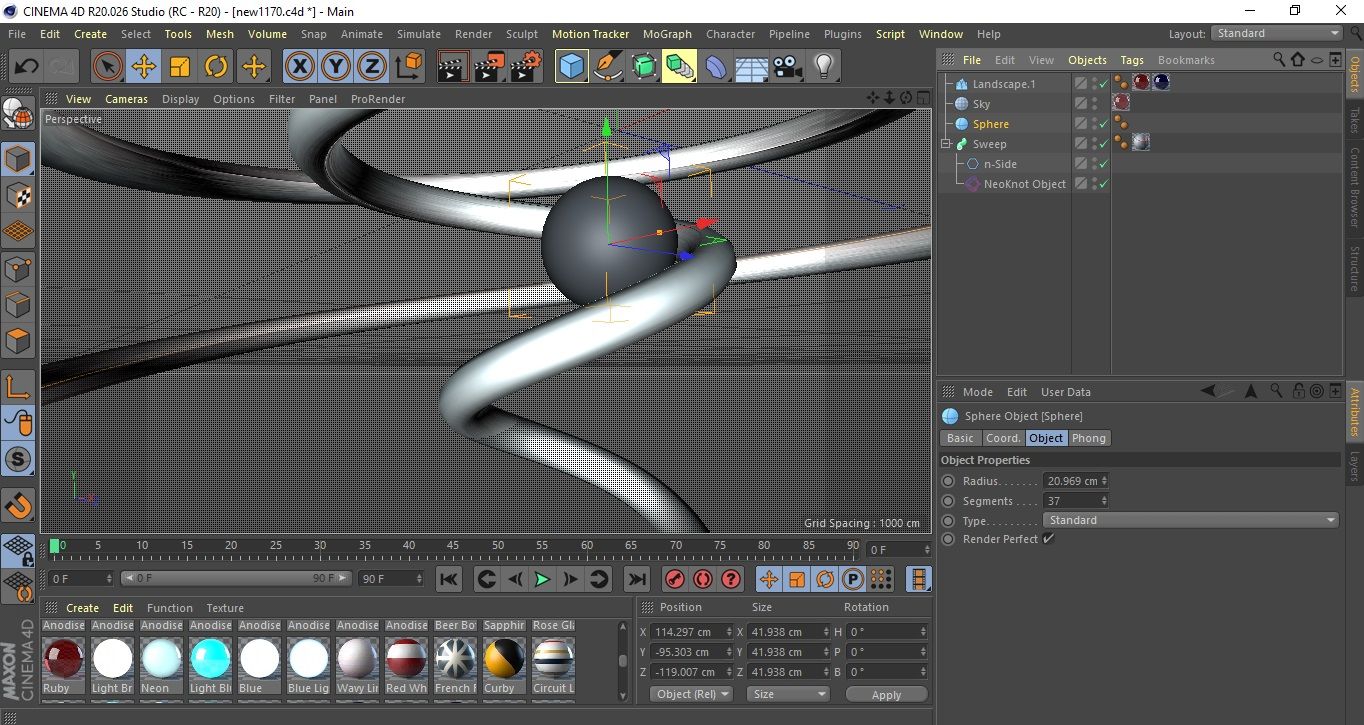Select the Neon material swatch
The height and width of the screenshot is (725, 1364).
[161, 660]
